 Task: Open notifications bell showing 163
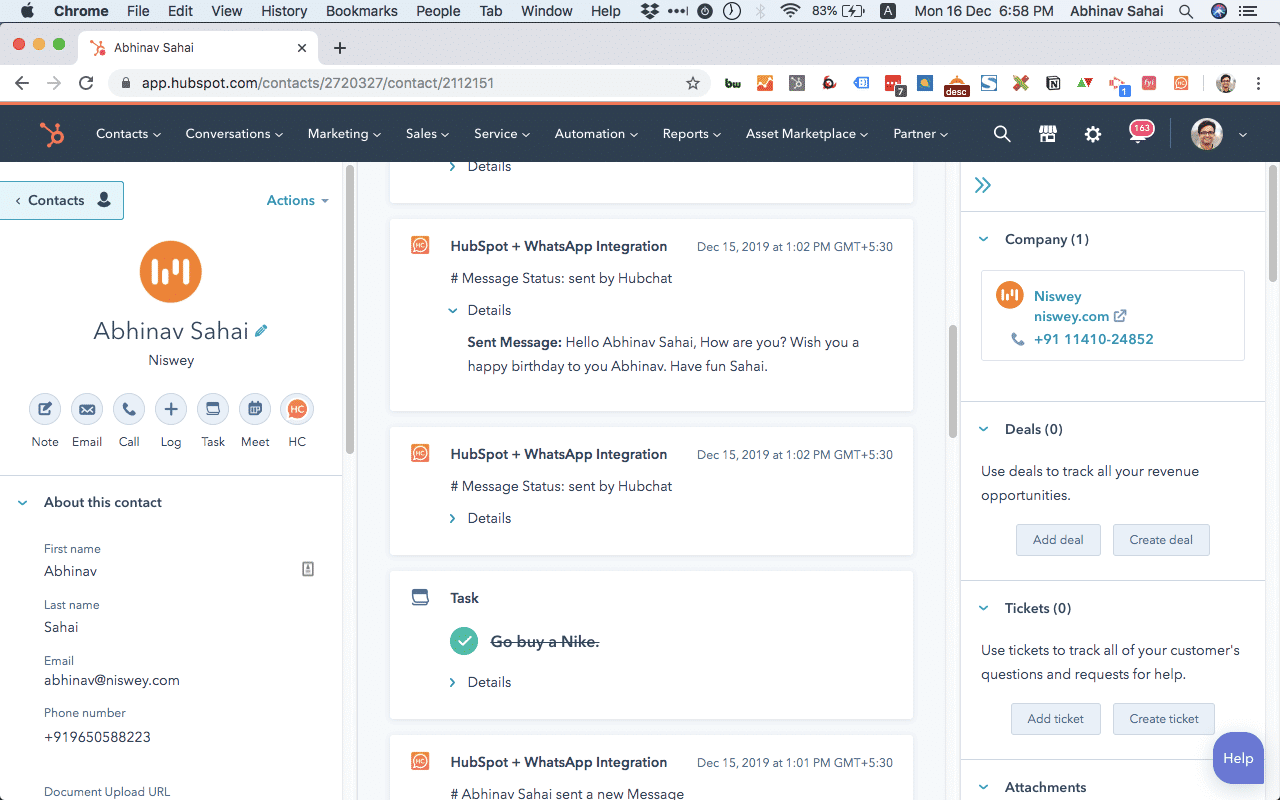pyautogui.click(x=1139, y=132)
